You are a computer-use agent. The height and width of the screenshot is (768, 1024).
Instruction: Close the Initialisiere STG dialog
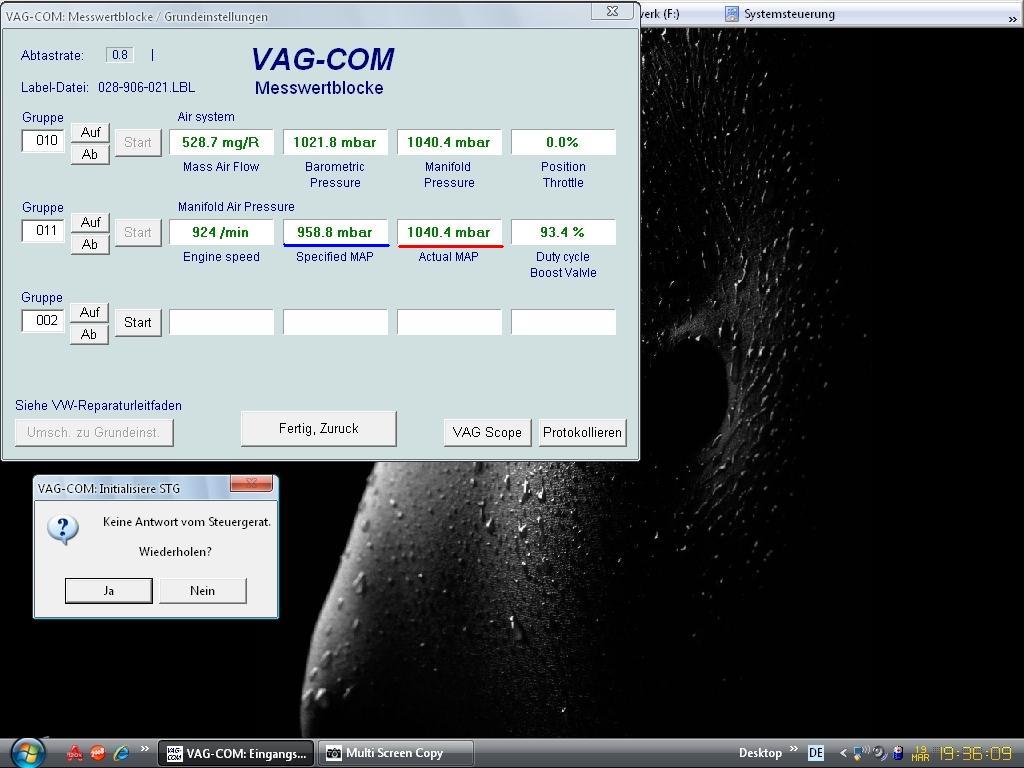[x=251, y=483]
